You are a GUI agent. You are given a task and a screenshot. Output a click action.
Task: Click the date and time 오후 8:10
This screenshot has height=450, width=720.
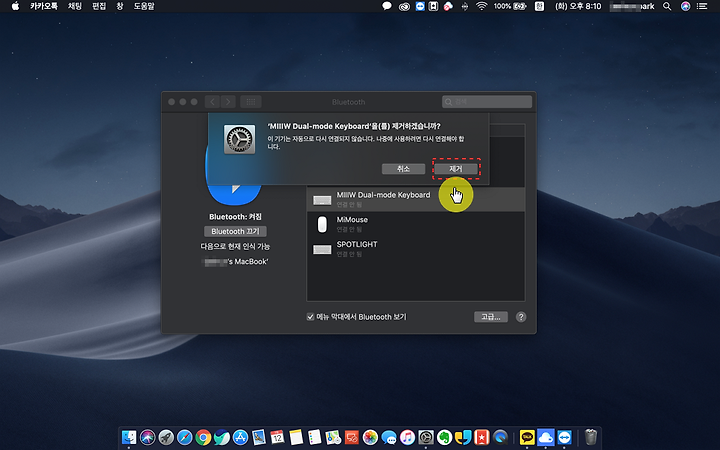point(578,6)
